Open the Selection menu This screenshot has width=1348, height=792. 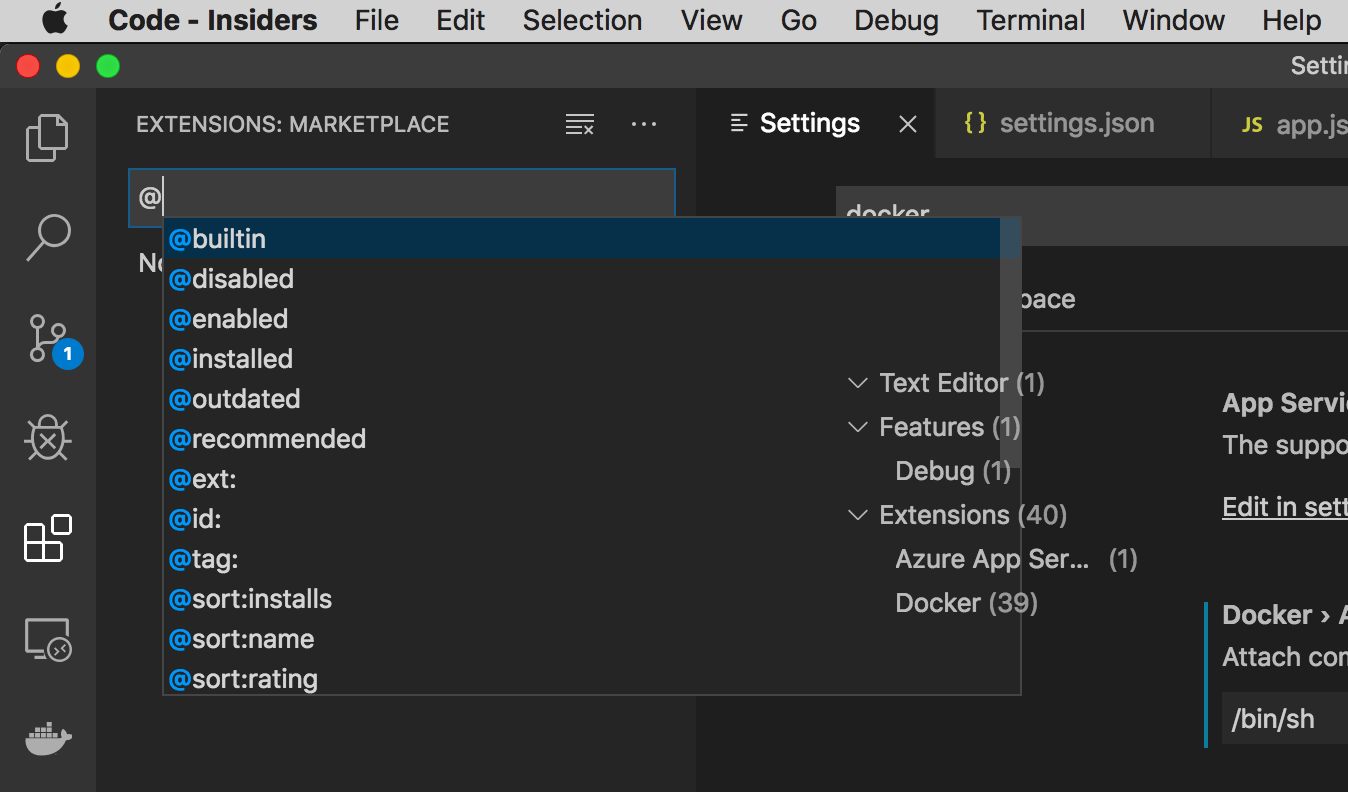click(582, 20)
